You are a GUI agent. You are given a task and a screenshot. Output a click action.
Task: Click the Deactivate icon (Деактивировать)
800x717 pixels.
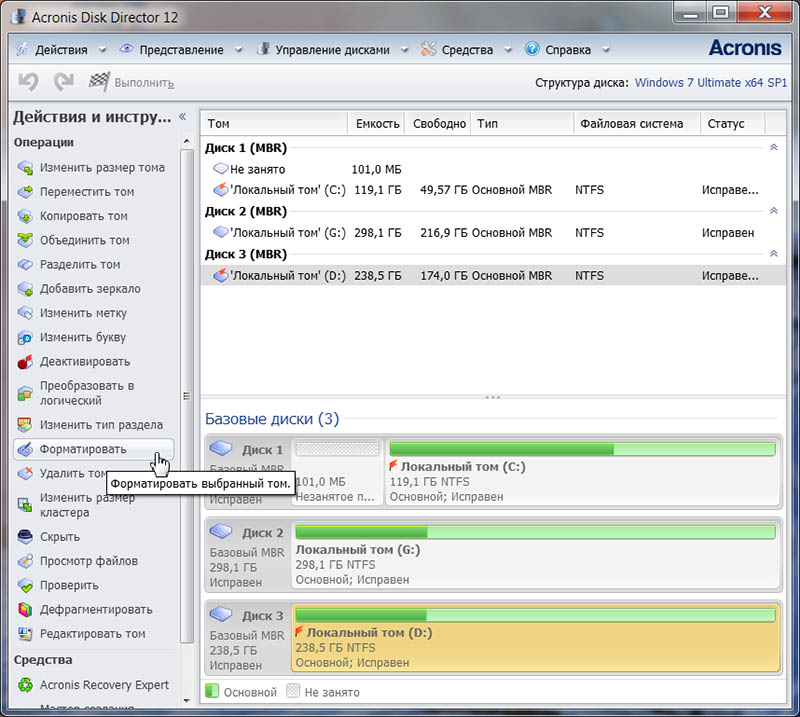(25, 362)
